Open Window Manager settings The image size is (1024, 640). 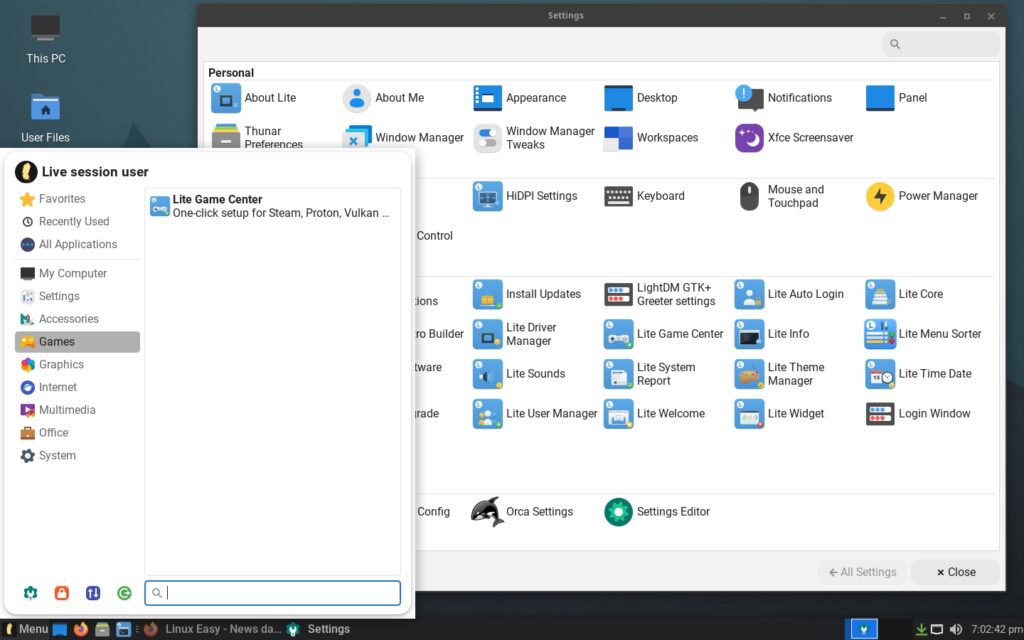403,138
